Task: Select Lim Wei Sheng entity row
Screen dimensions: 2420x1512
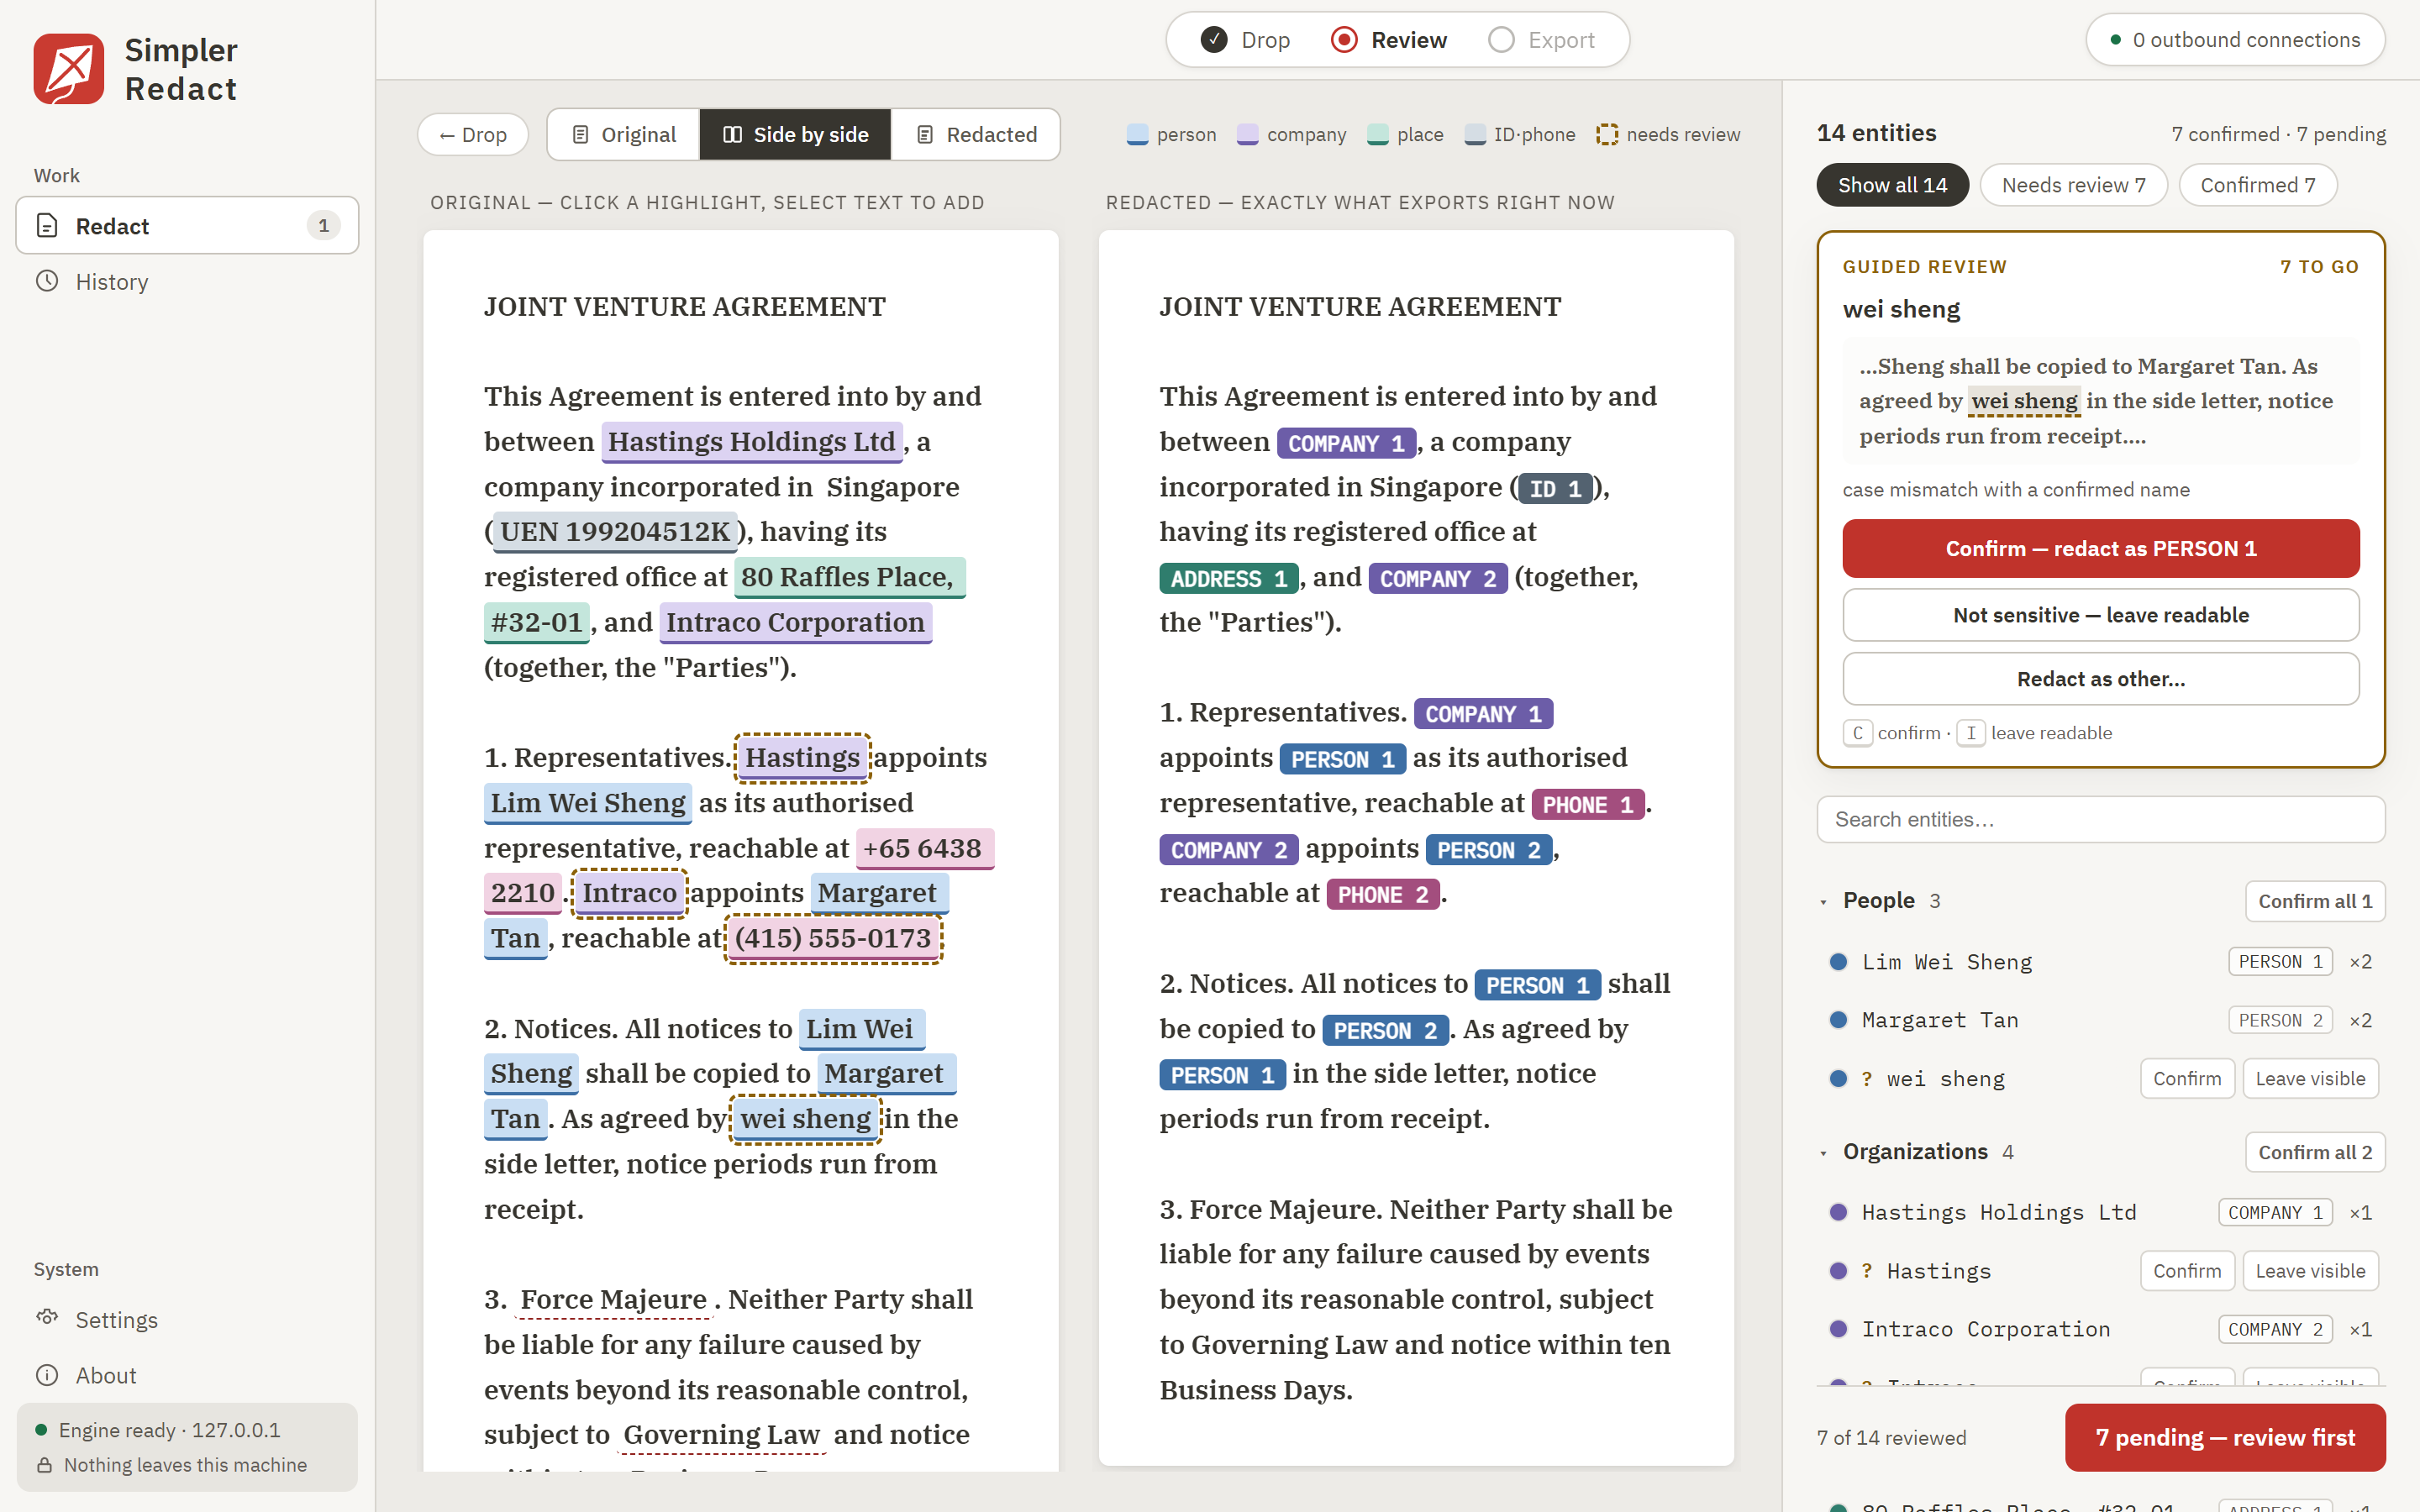Action: 2100,962
